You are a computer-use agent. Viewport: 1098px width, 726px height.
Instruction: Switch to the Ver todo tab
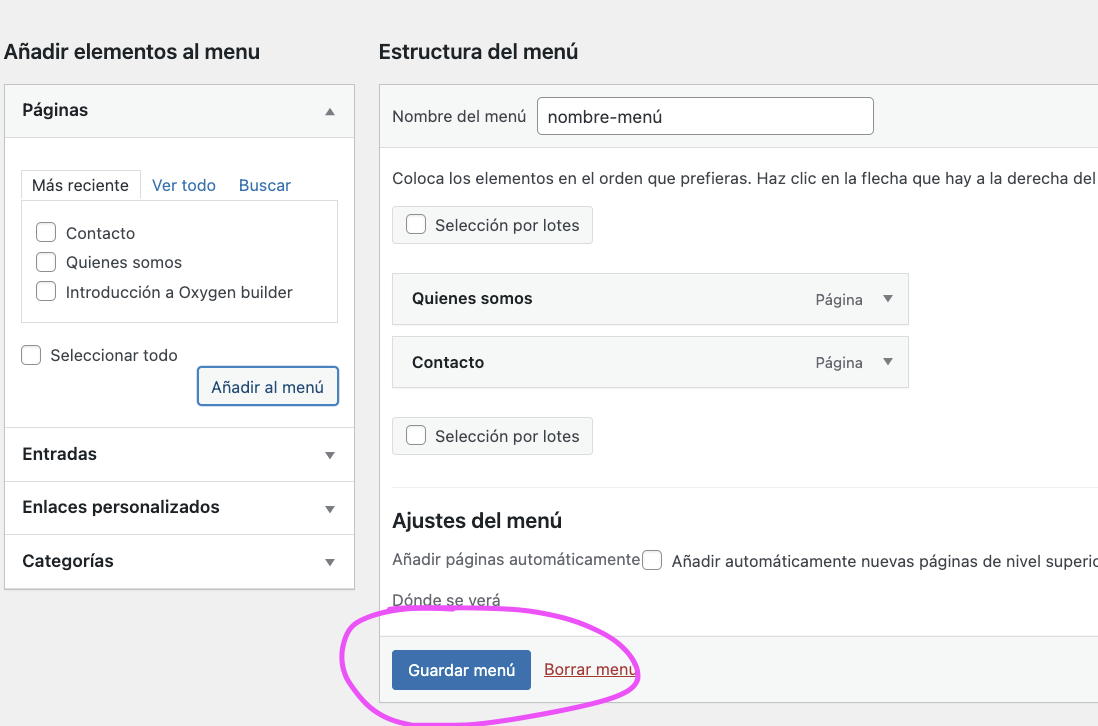tap(184, 185)
